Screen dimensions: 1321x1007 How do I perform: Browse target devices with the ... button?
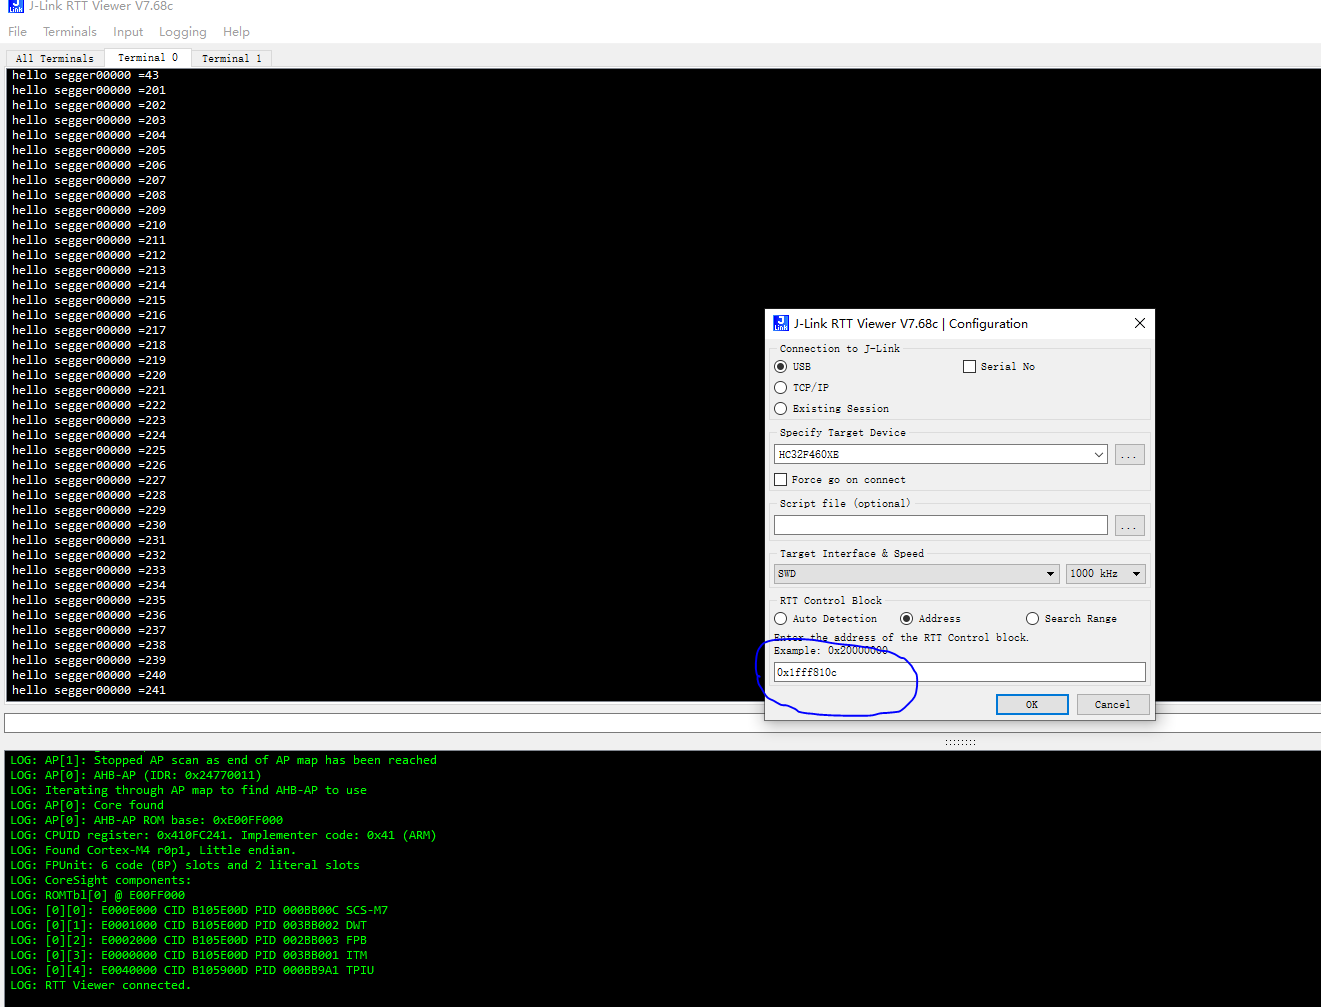tap(1129, 454)
